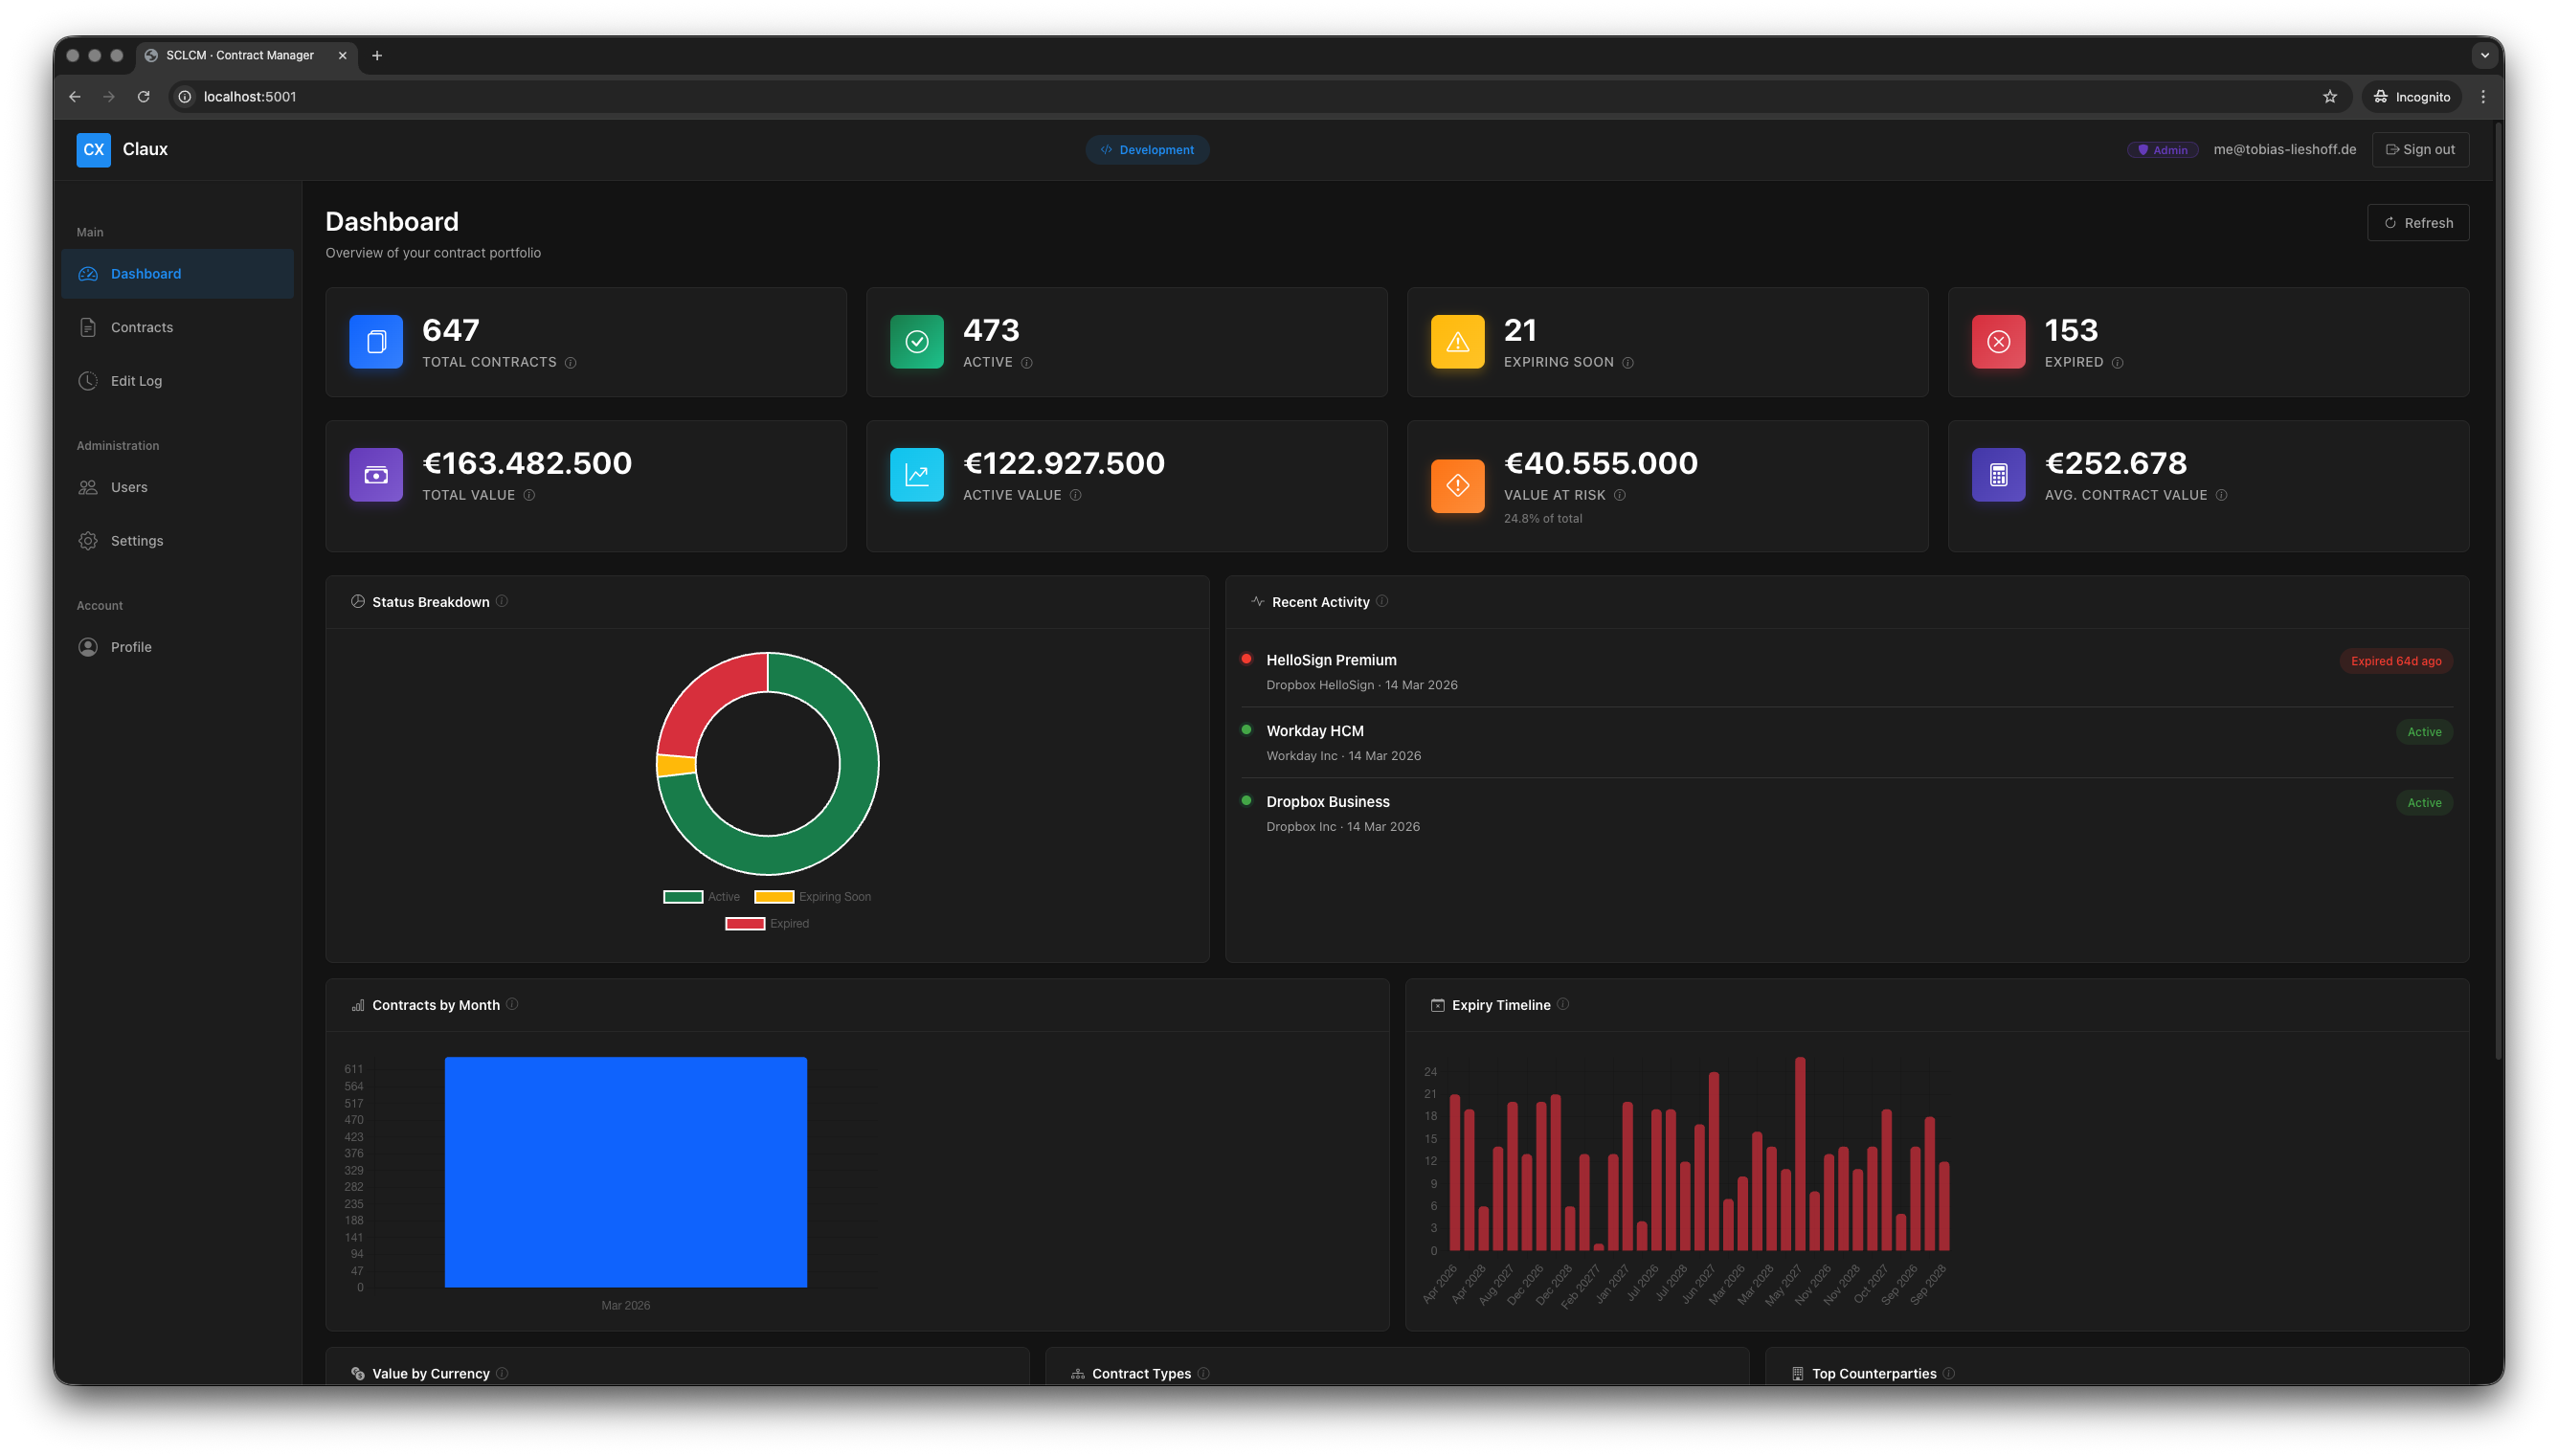Open the browser window dropdown chevron

(x=2484, y=55)
